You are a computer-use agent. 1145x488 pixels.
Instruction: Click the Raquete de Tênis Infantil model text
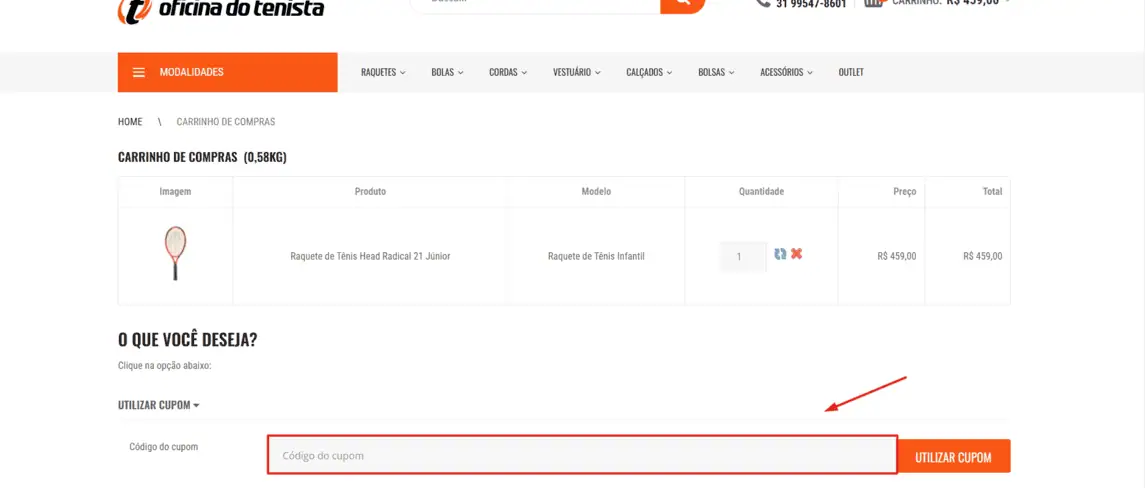pos(597,256)
